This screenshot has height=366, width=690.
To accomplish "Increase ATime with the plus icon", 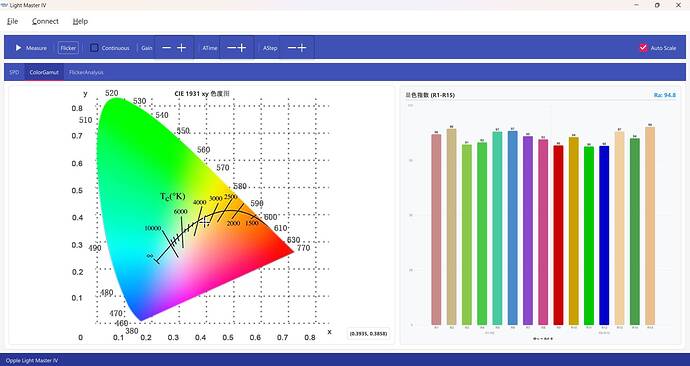I will point(242,48).
